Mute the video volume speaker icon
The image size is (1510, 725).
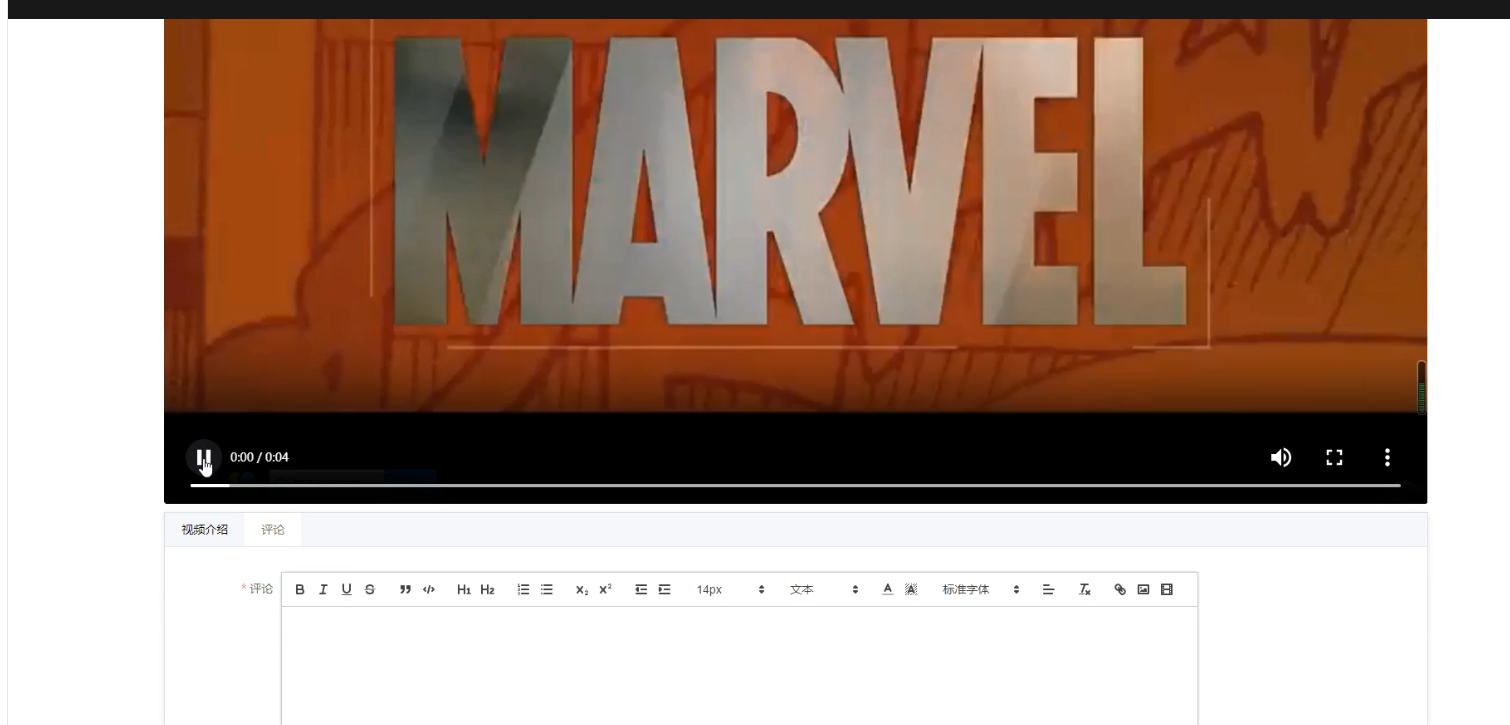[1280, 457]
